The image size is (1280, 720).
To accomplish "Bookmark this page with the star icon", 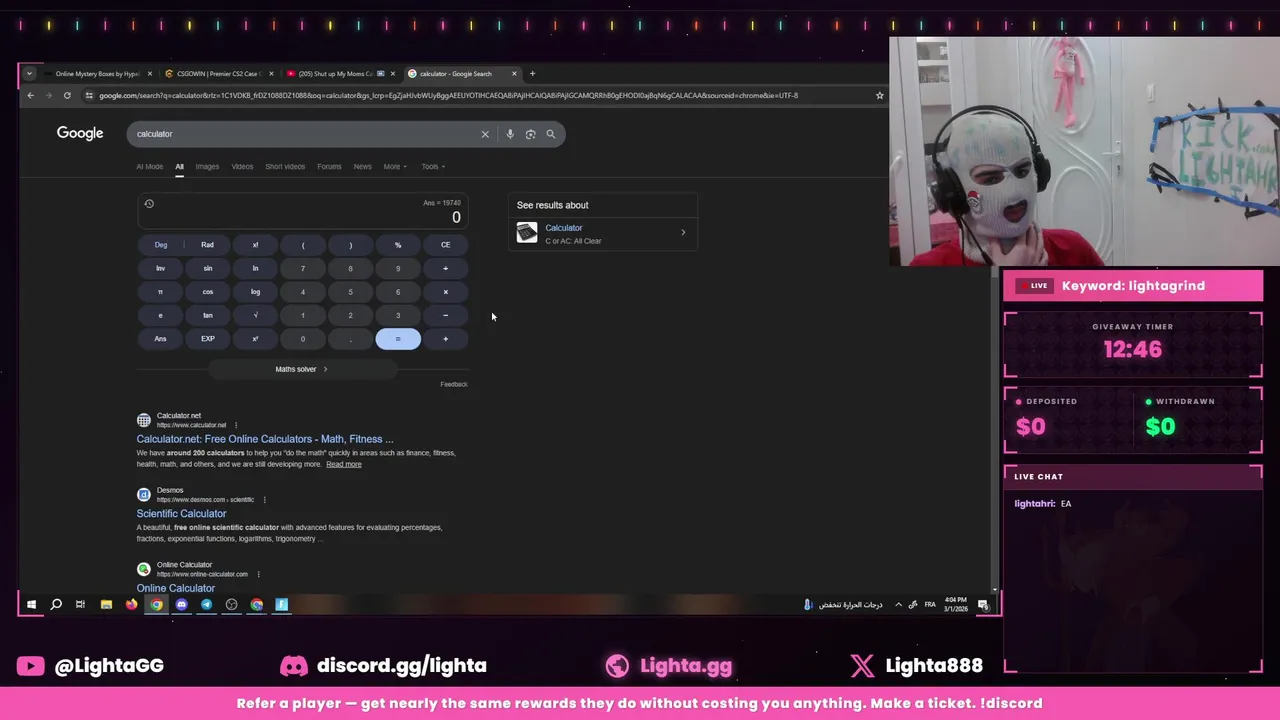I will (880, 96).
